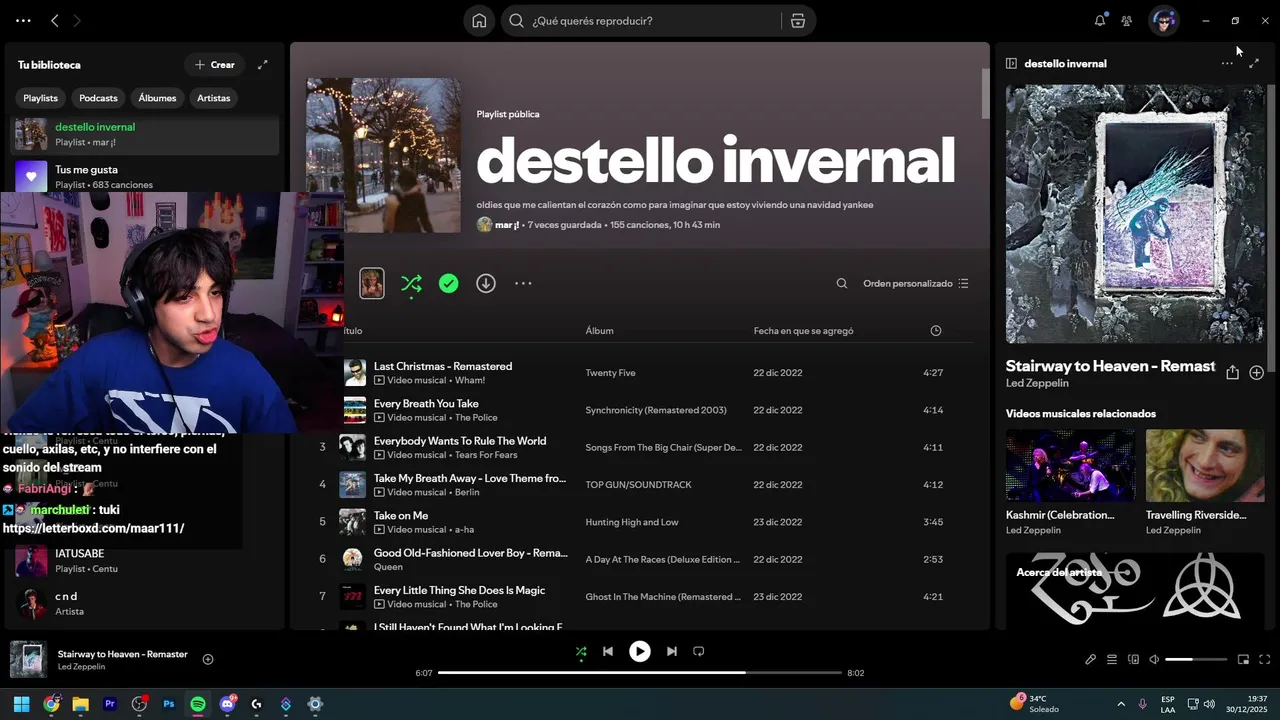
Task: Click the play button in player bar
Action: pyautogui.click(x=640, y=652)
